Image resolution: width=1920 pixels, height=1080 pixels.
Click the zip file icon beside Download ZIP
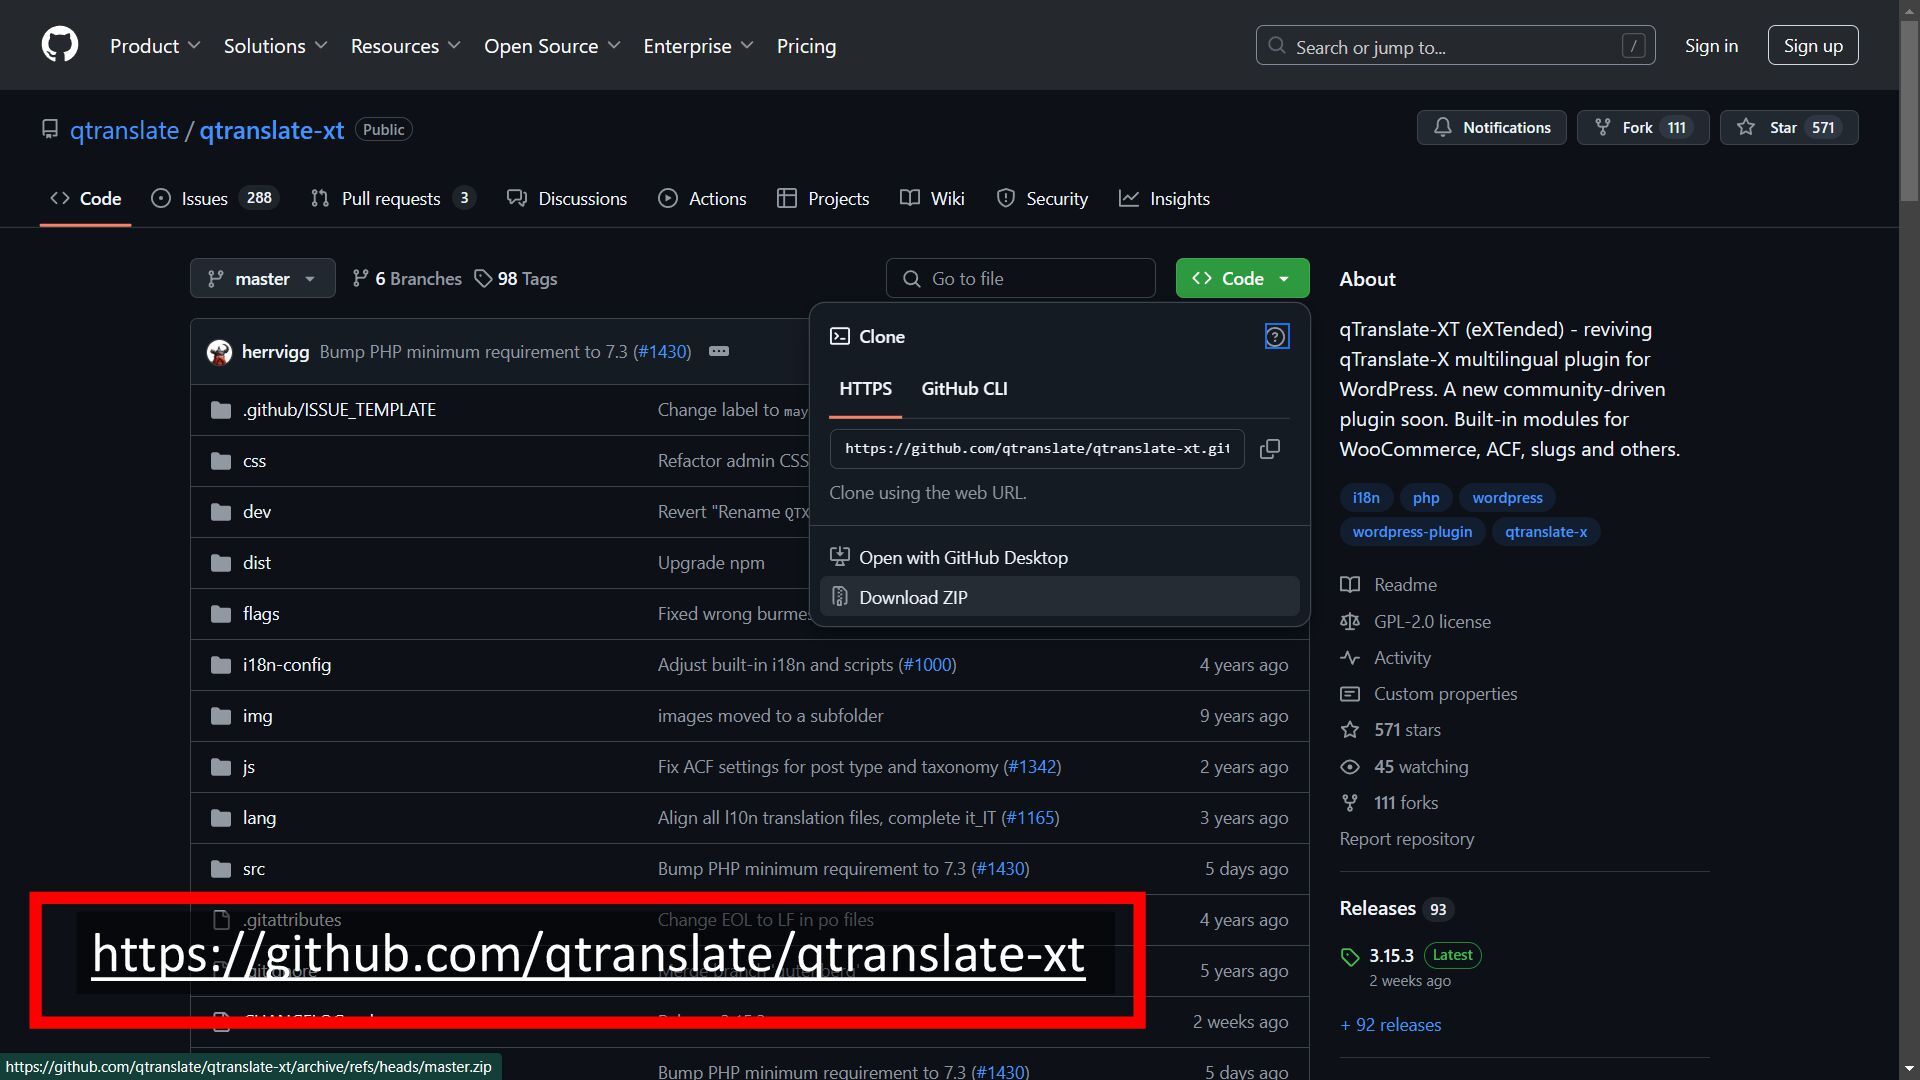pos(840,597)
